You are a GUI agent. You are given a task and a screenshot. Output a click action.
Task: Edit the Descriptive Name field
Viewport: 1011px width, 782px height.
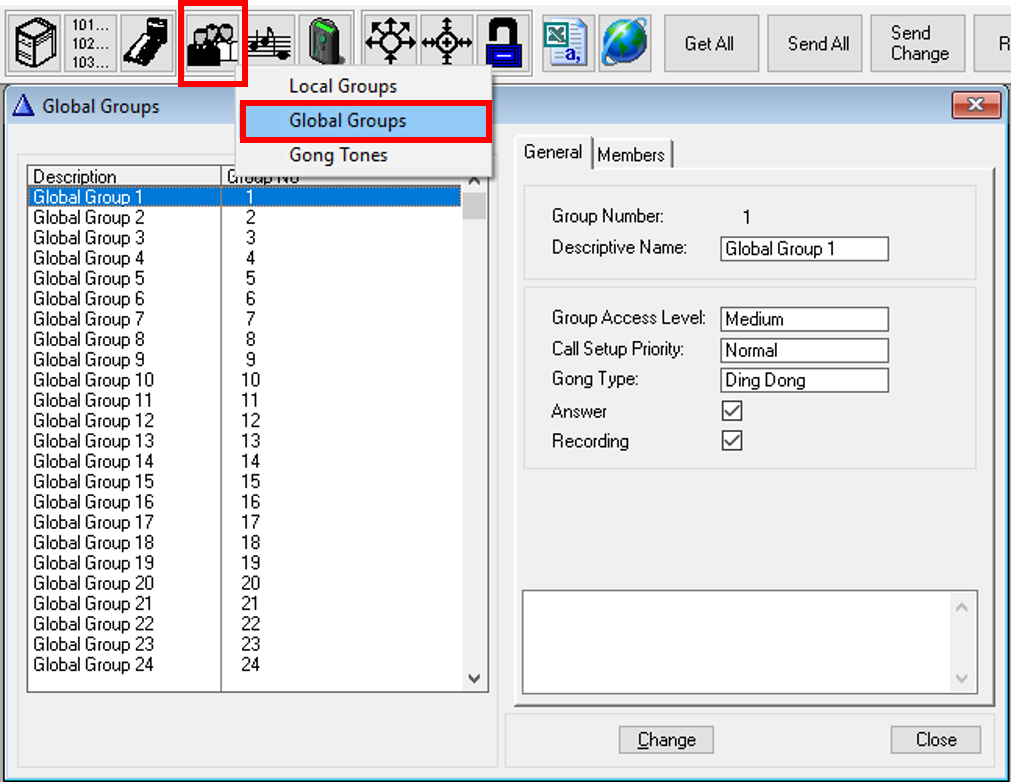(x=804, y=249)
